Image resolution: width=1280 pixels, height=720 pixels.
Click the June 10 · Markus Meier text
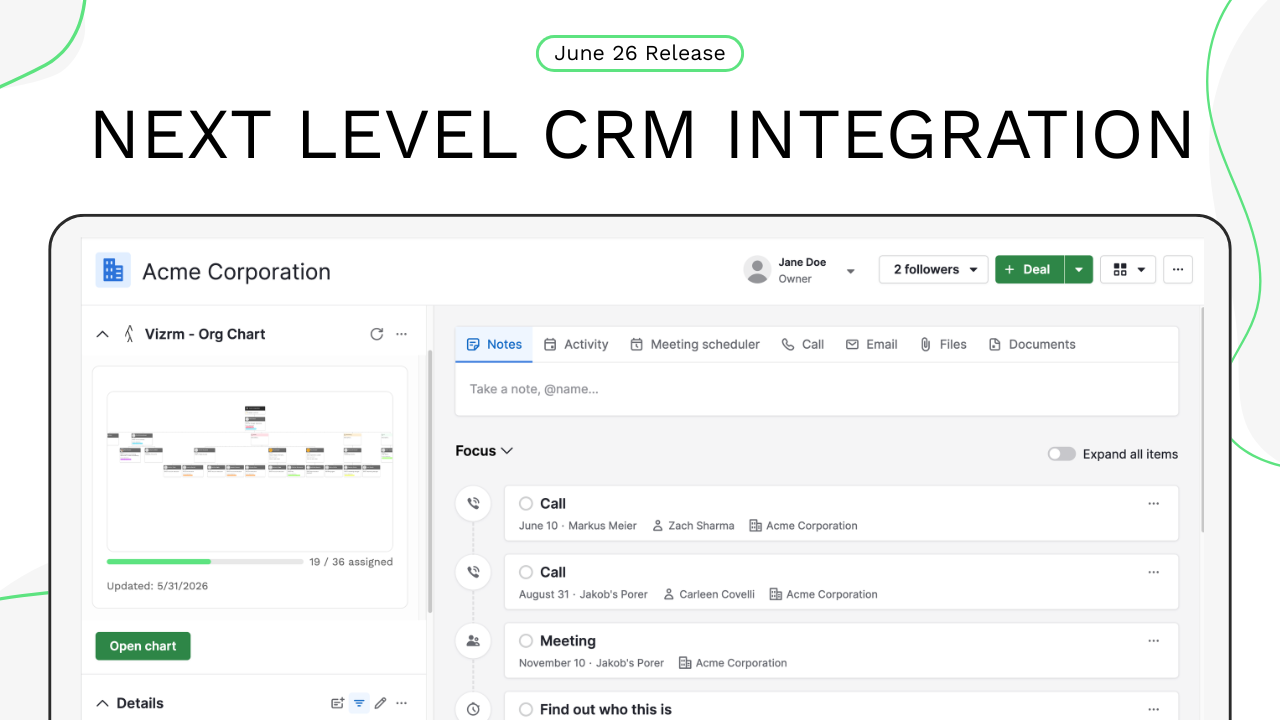pyautogui.click(x=578, y=526)
